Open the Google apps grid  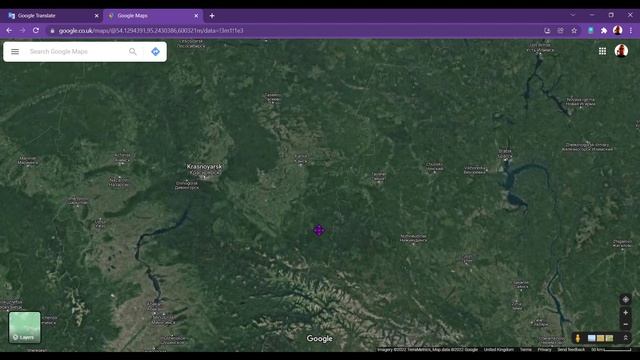tap(602, 51)
